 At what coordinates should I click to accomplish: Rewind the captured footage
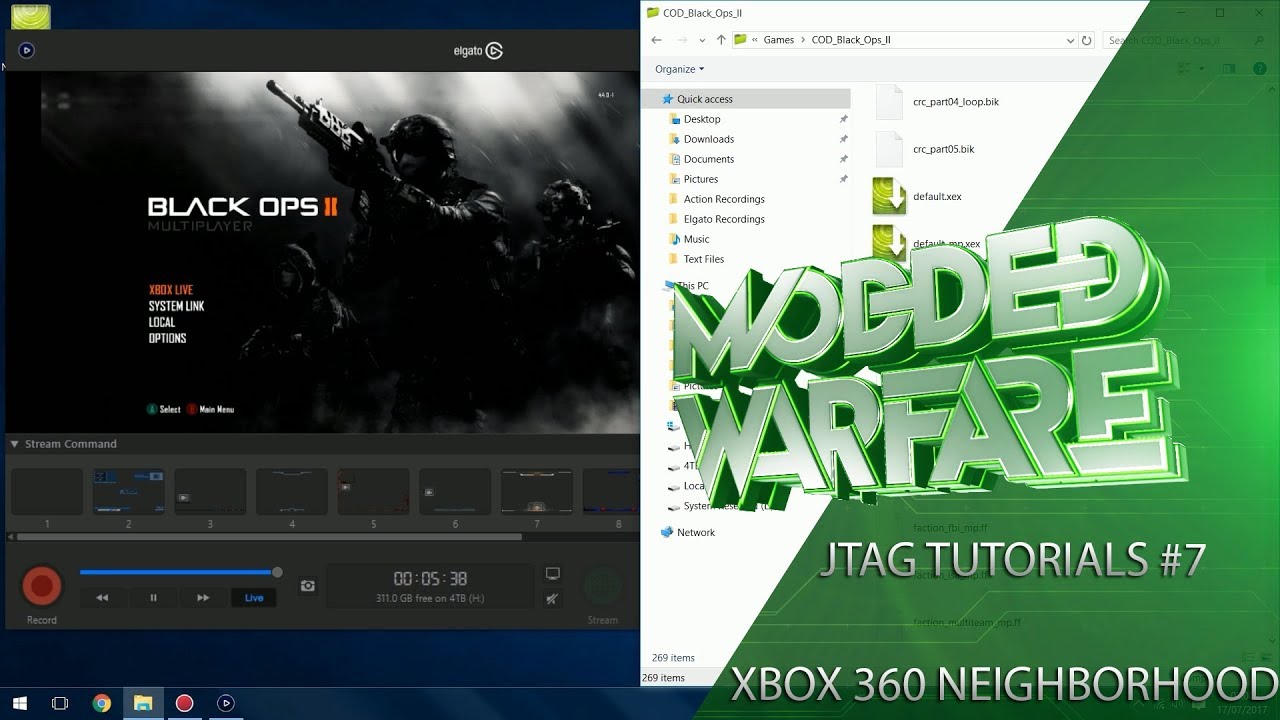tap(102, 598)
